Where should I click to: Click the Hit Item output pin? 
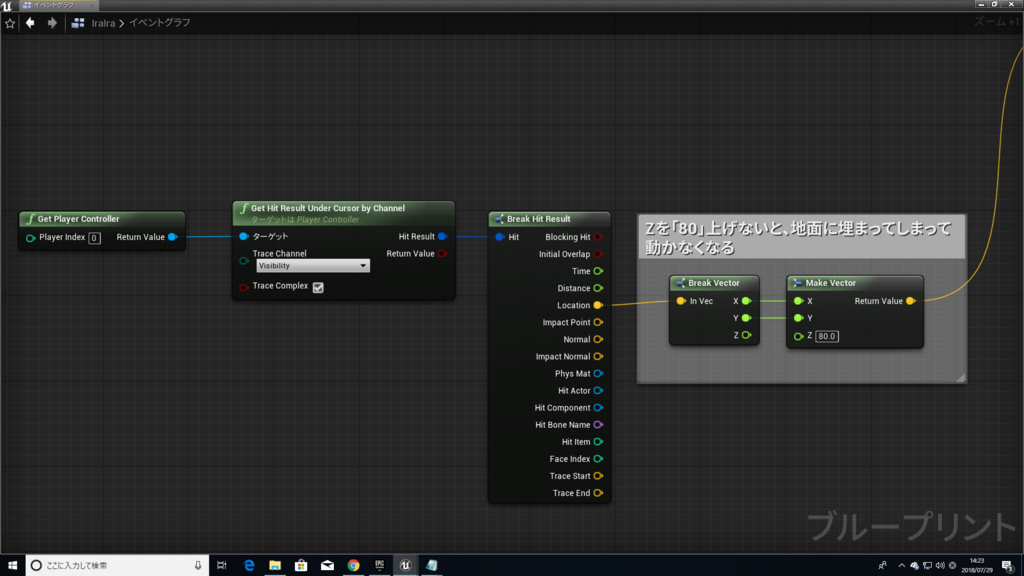coord(598,442)
